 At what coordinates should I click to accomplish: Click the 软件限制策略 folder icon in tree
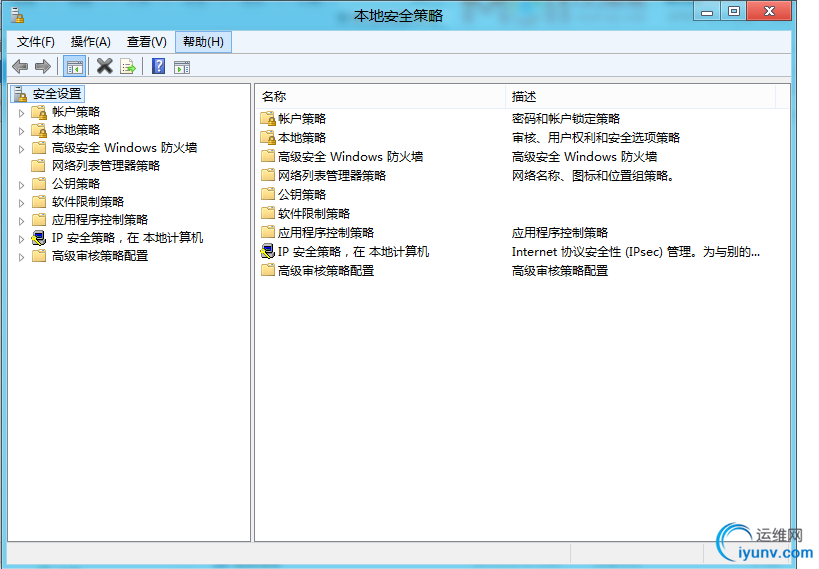39,202
